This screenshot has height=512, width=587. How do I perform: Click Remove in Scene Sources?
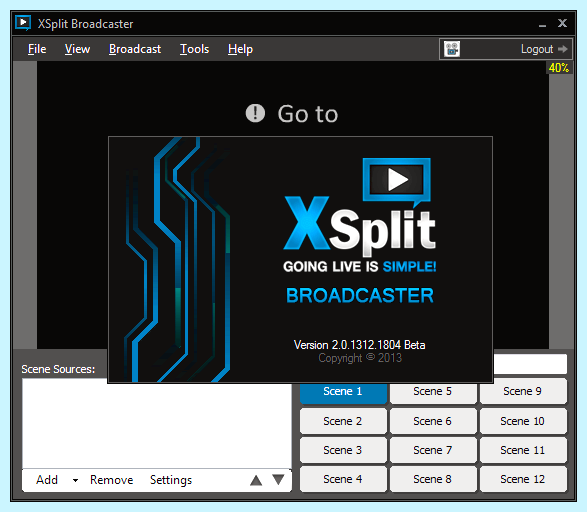[x=112, y=480]
